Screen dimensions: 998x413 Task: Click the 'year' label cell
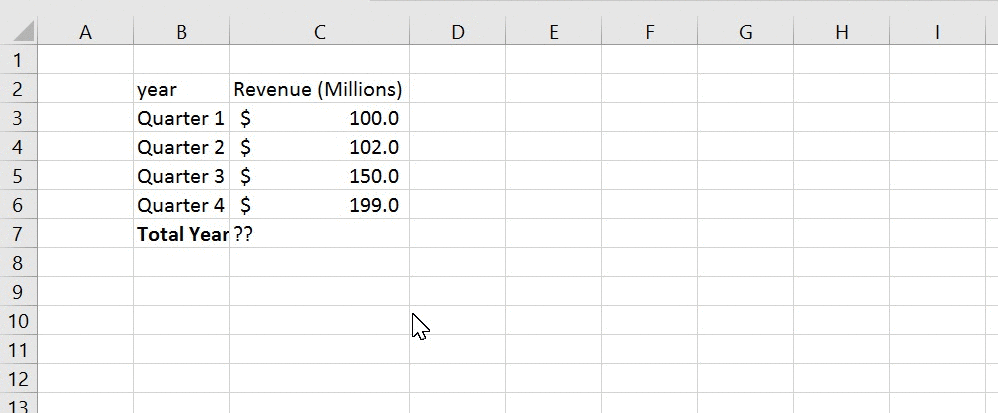(182, 89)
